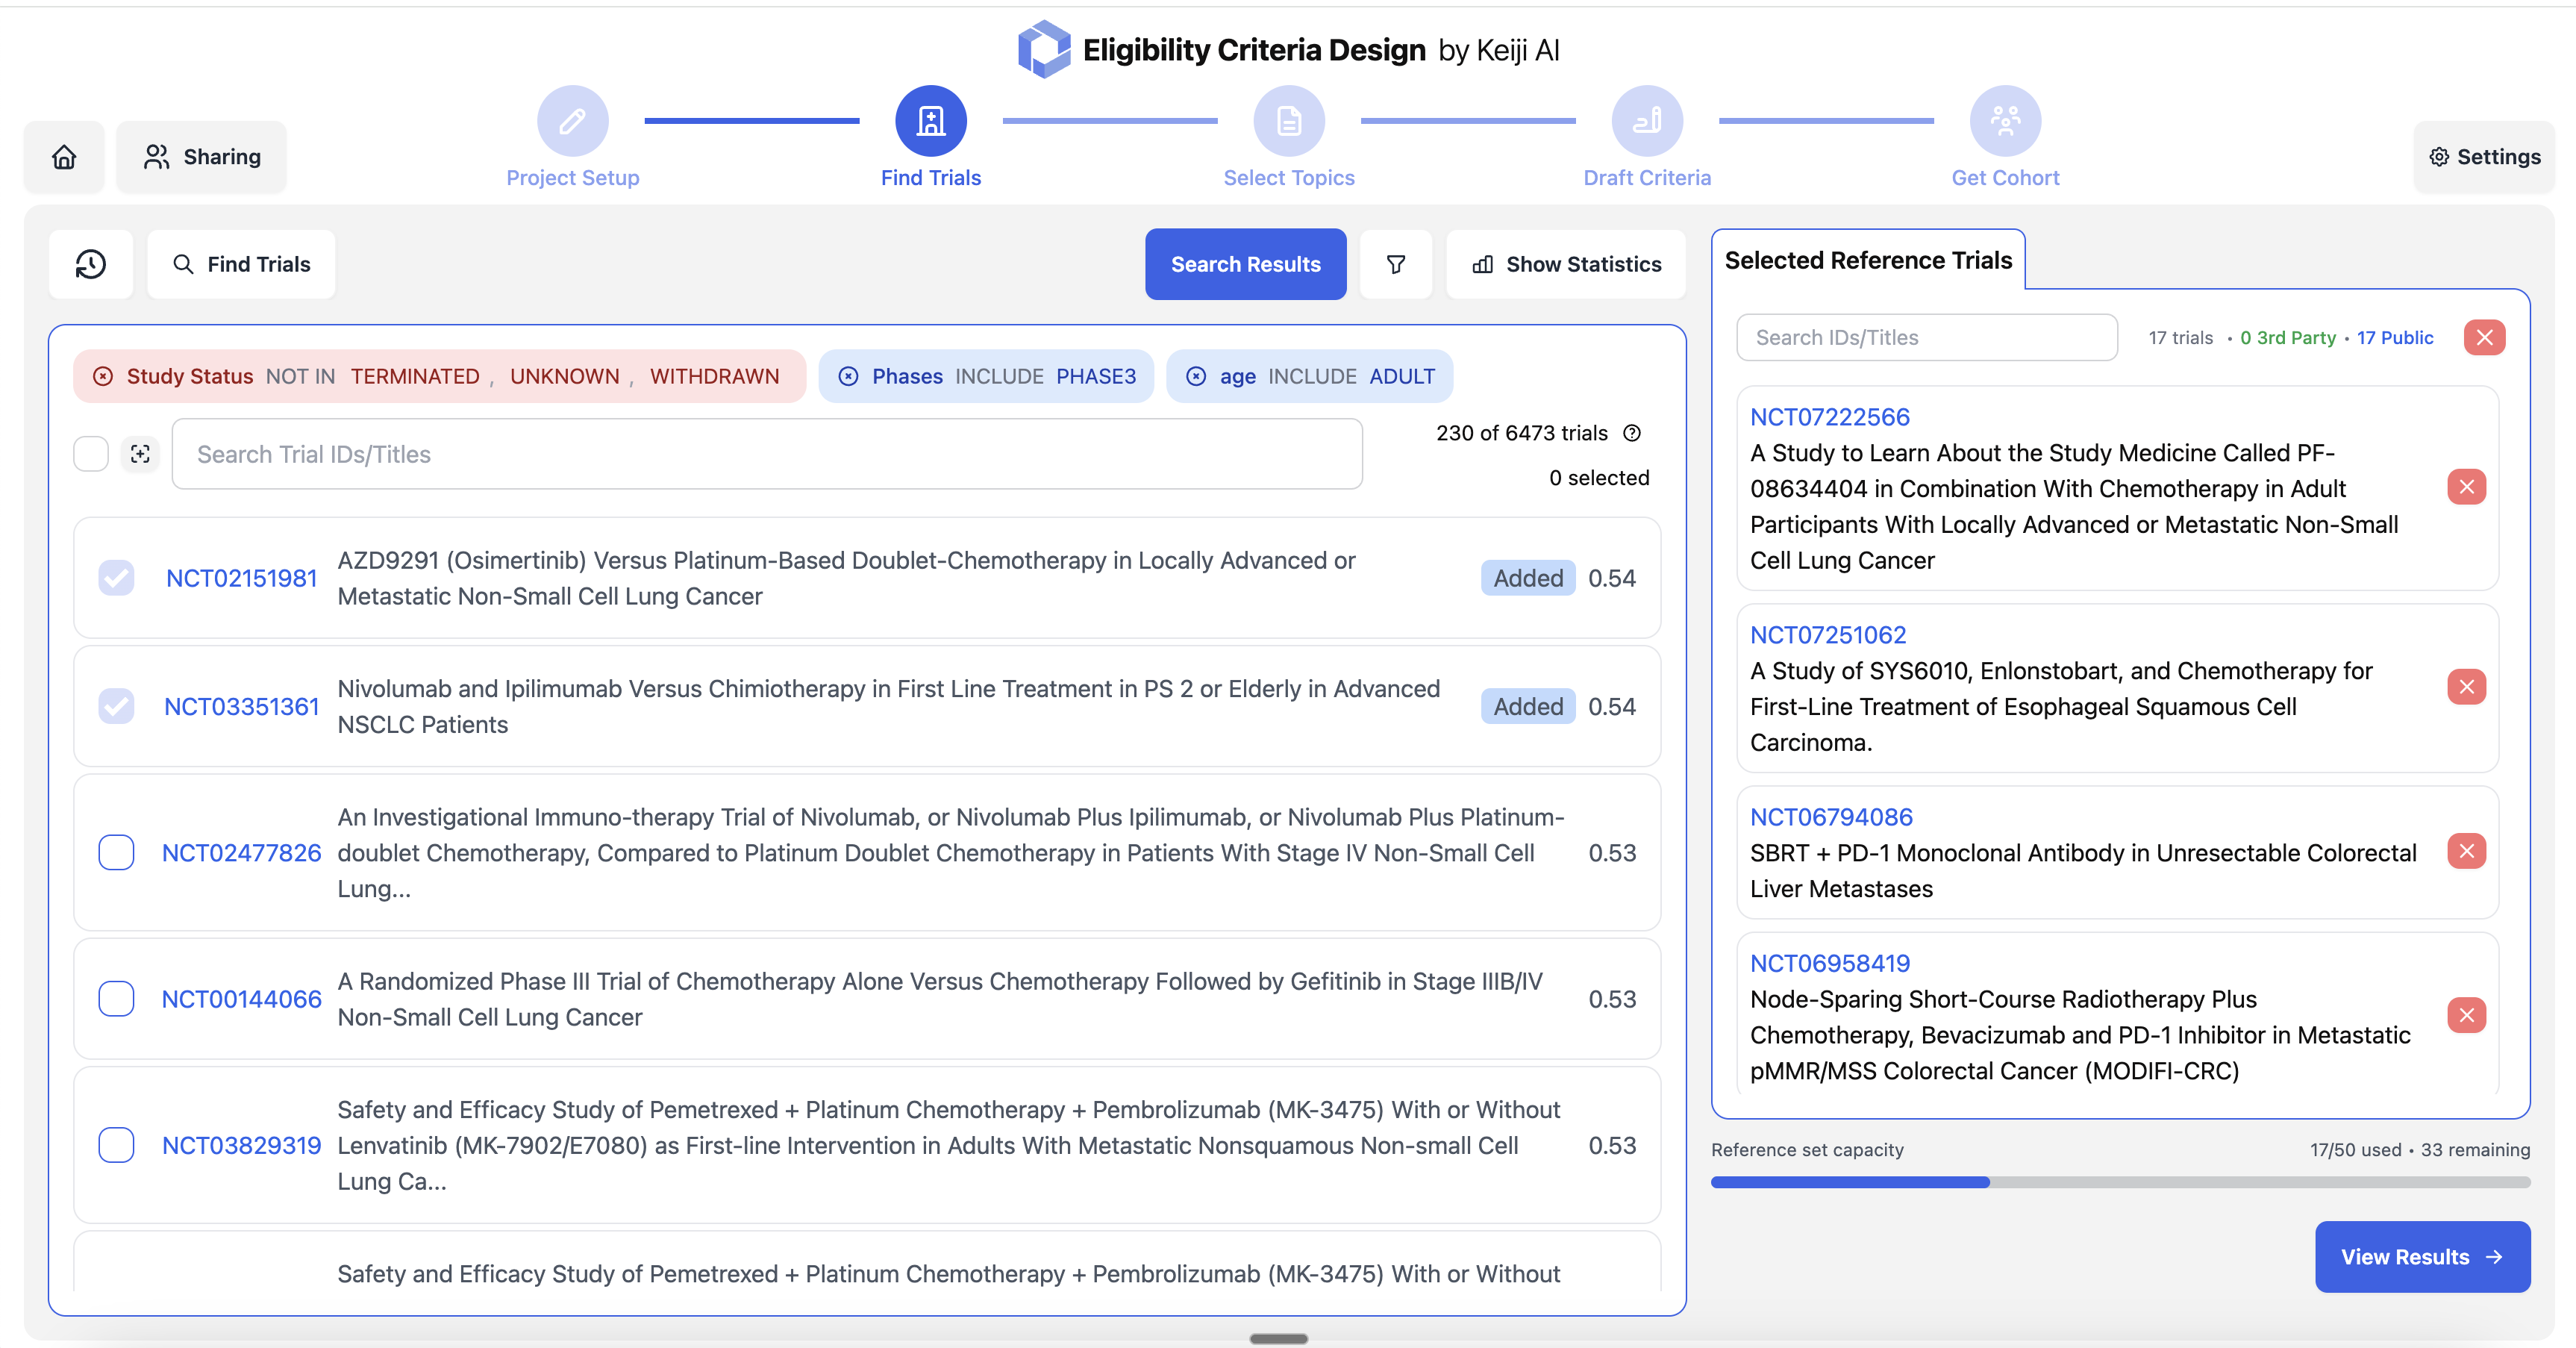Remove the age ADULT filter chip
The width and height of the screenshot is (2576, 1348).
pyautogui.click(x=1196, y=376)
